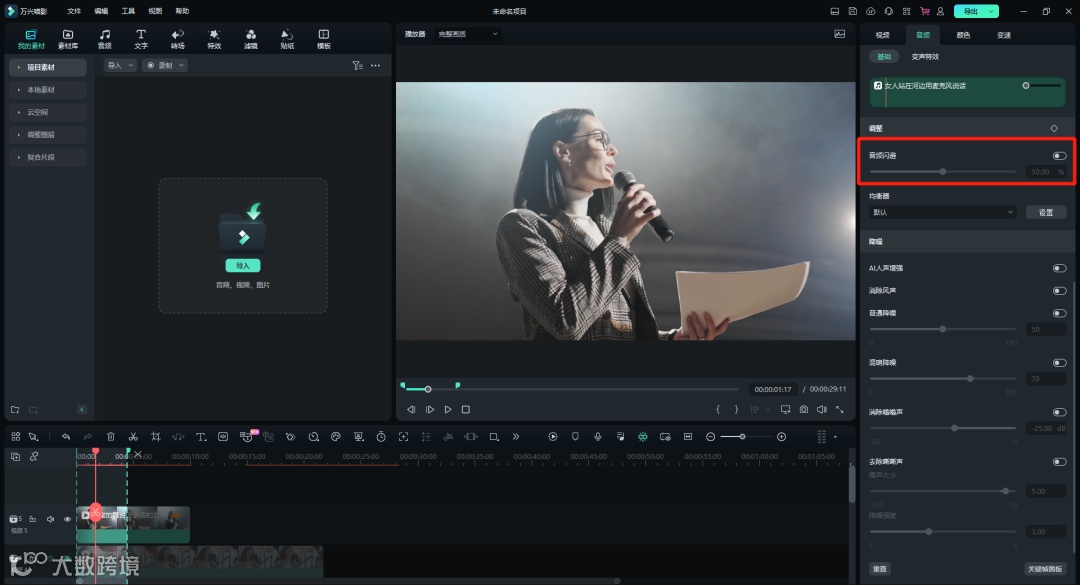Image resolution: width=1080 pixels, height=585 pixels.
Task: Open the player quality dropdown
Action: (x=468, y=34)
